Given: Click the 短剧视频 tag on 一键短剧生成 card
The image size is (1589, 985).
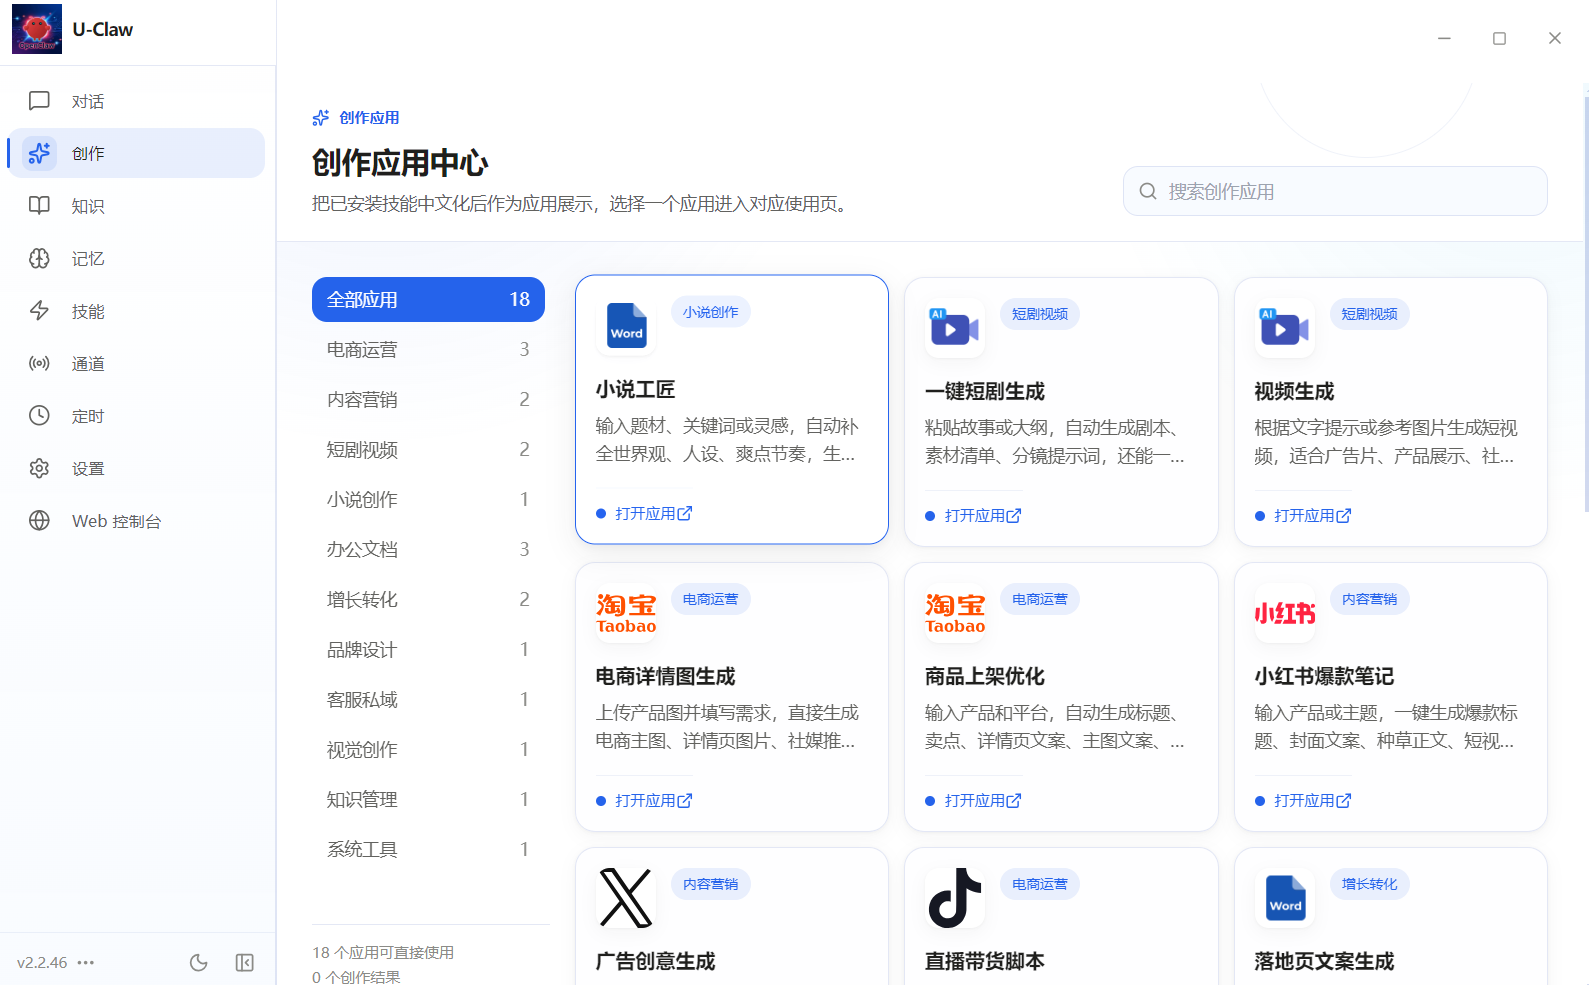Looking at the screenshot, I should pos(1040,314).
